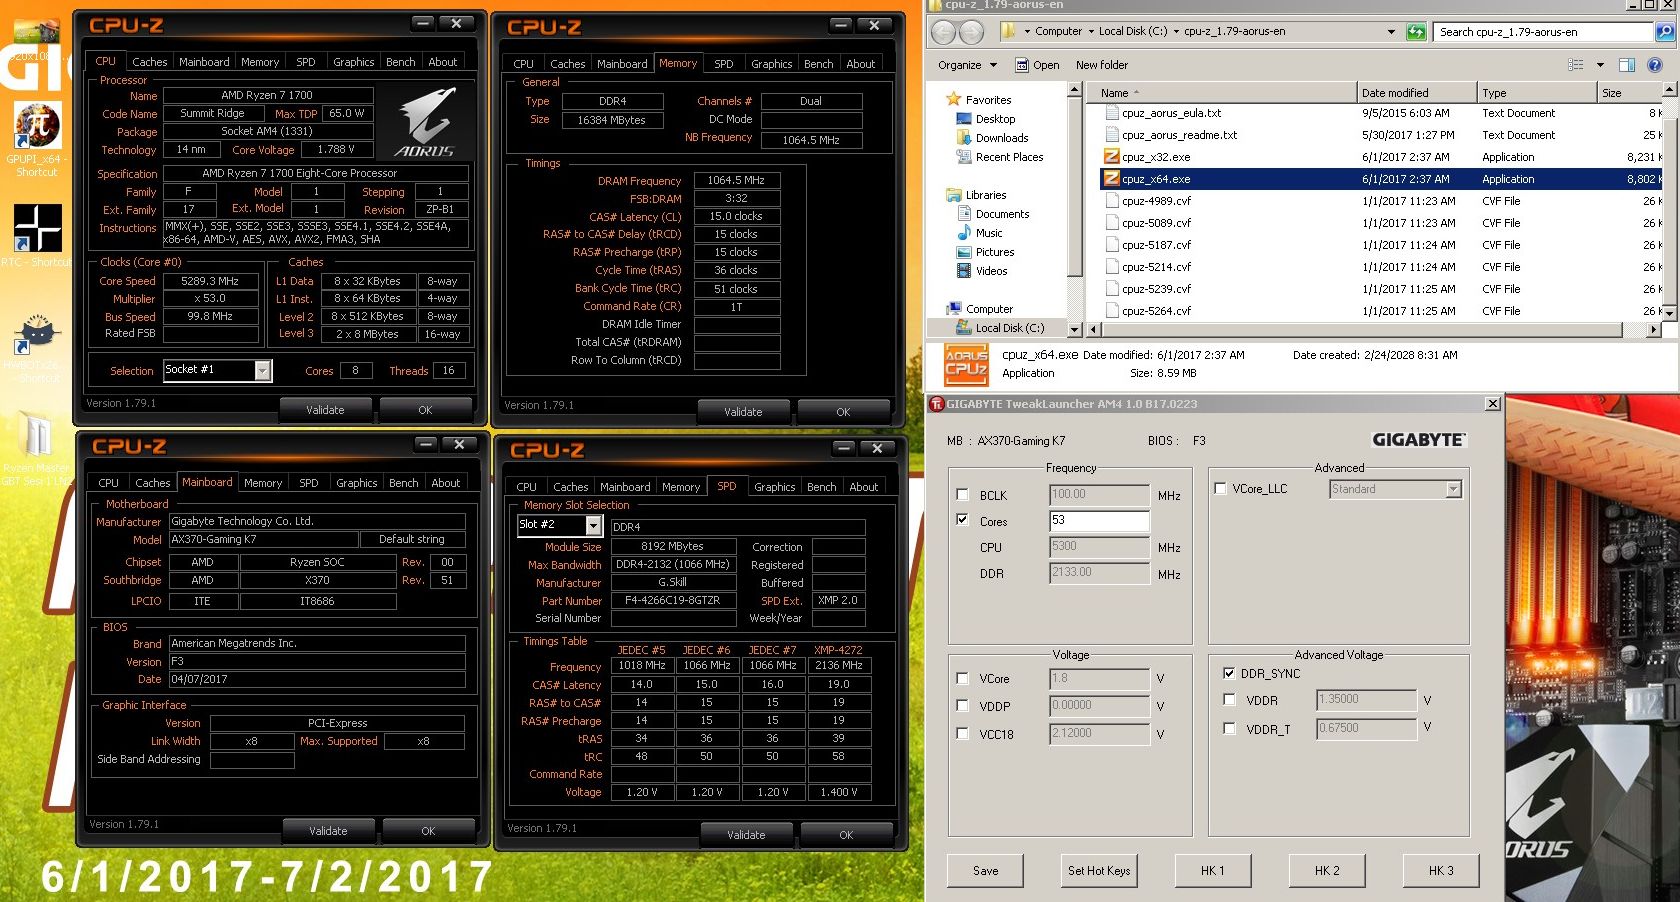The height and width of the screenshot is (902, 1680).
Task: Click the HK 1 button
Action: (x=1213, y=871)
